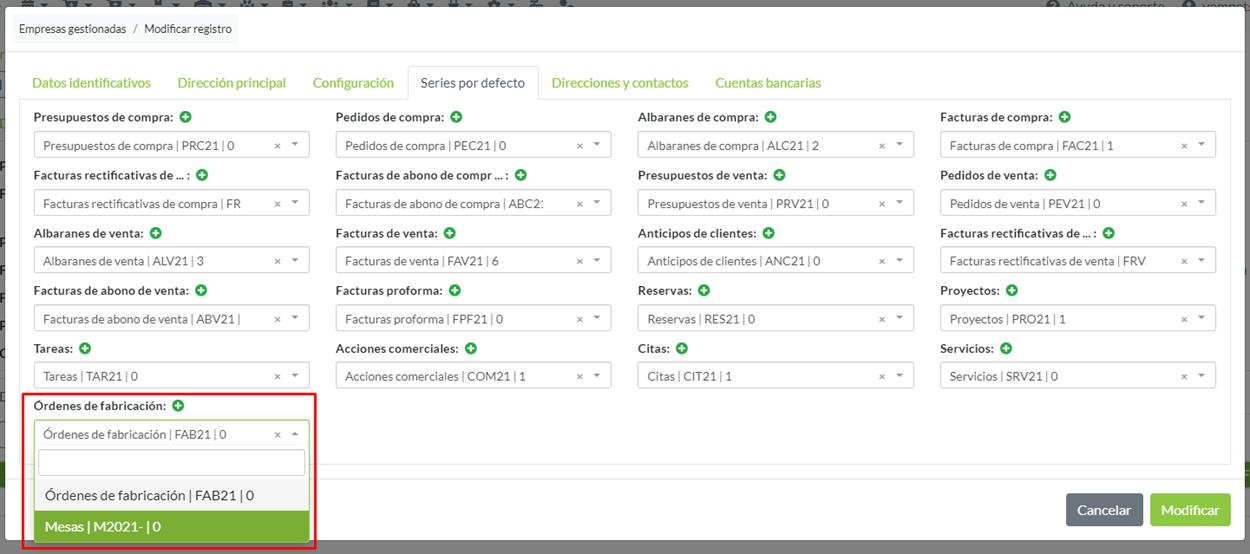1250x554 pixels.
Task: Clear the Proyectos series with x
Action: click(x=1184, y=320)
